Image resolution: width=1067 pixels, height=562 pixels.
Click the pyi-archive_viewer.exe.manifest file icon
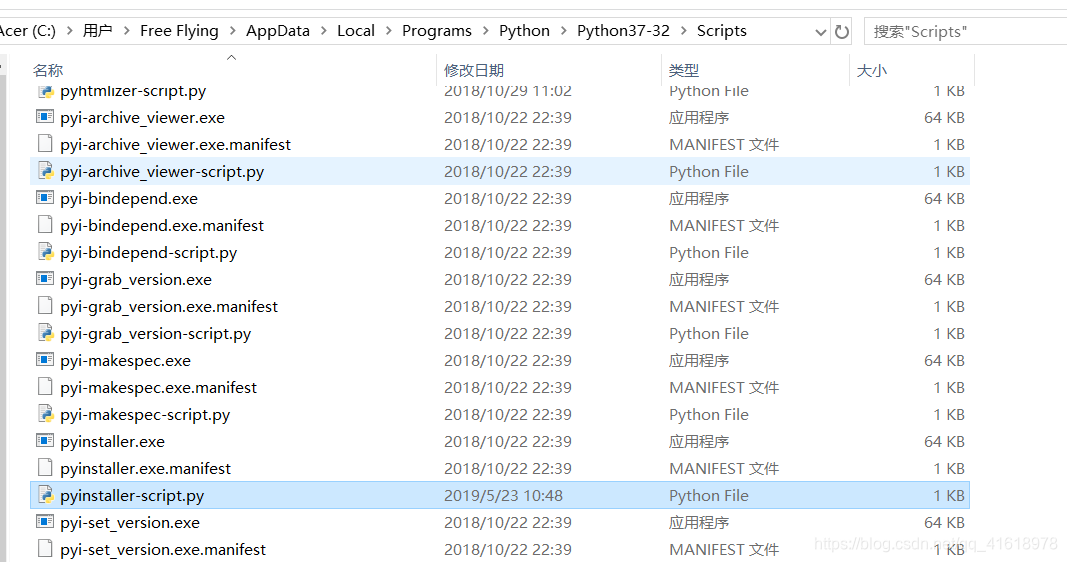(45, 144)
